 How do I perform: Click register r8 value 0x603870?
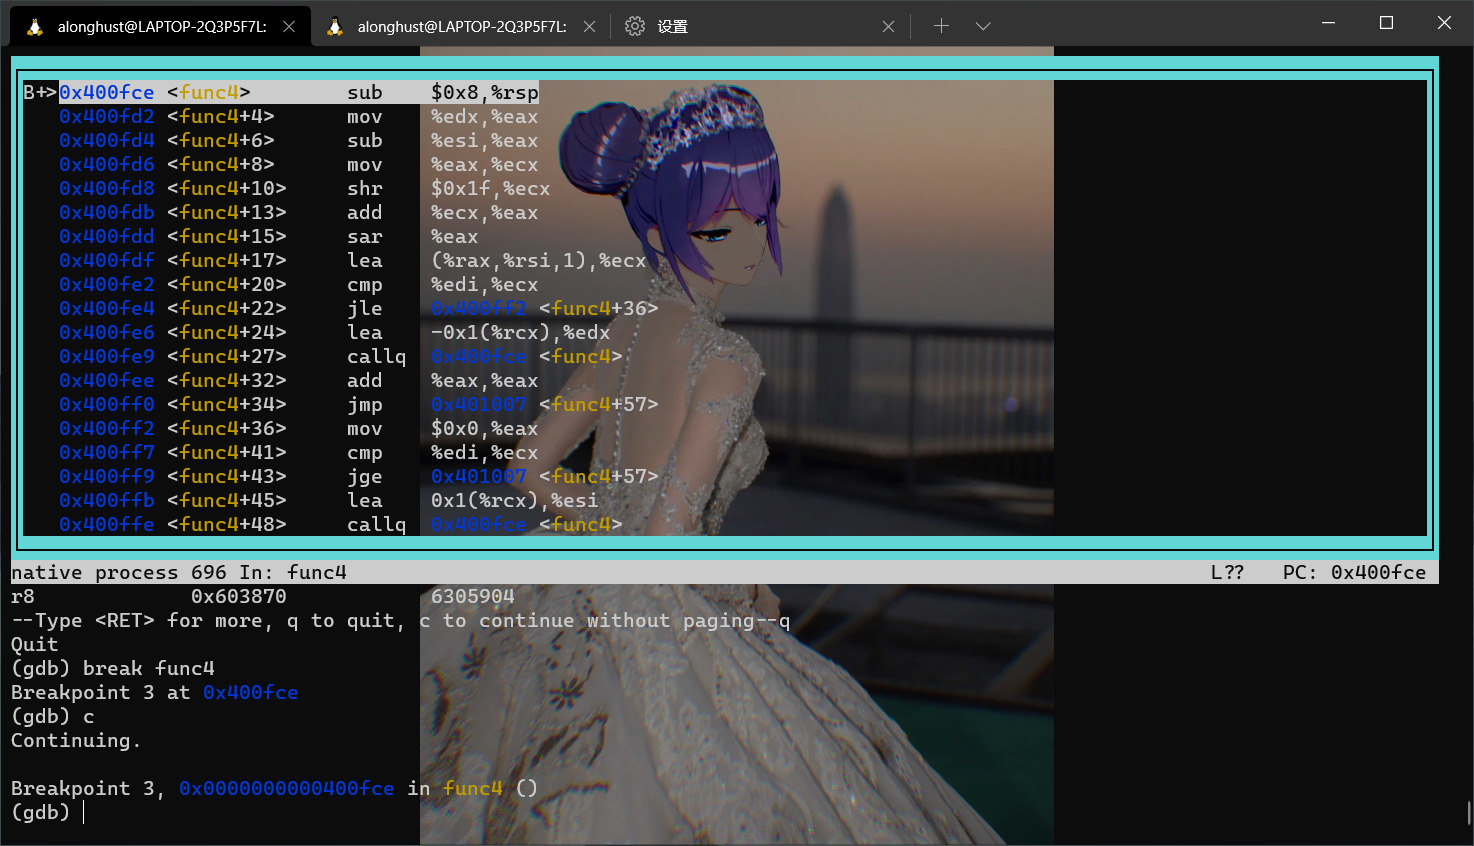(239, 596)
